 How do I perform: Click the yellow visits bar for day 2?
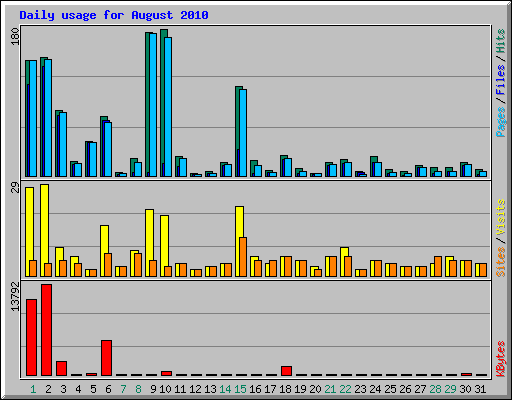45,230
